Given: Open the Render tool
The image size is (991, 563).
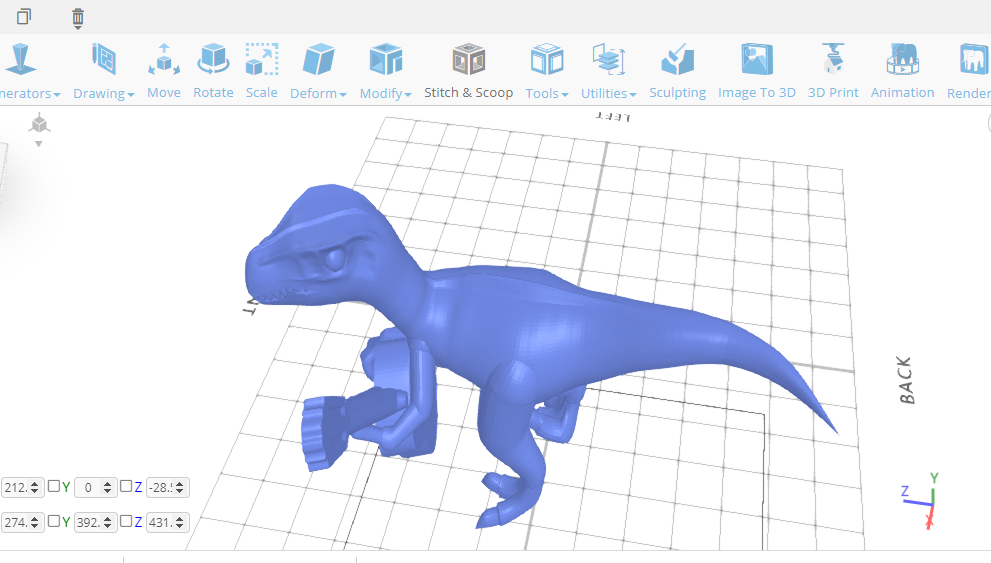Looking at the screenshot, I should click(x=969, y=71).
